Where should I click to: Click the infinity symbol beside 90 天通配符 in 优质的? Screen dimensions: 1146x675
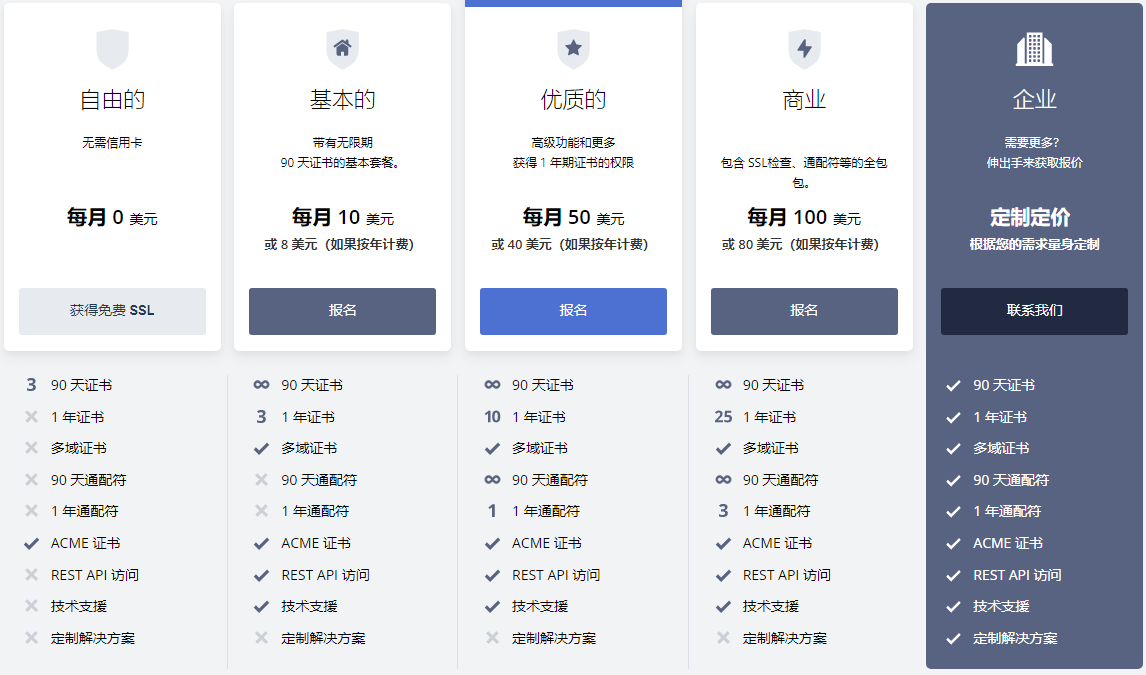[x=491, y=480]
